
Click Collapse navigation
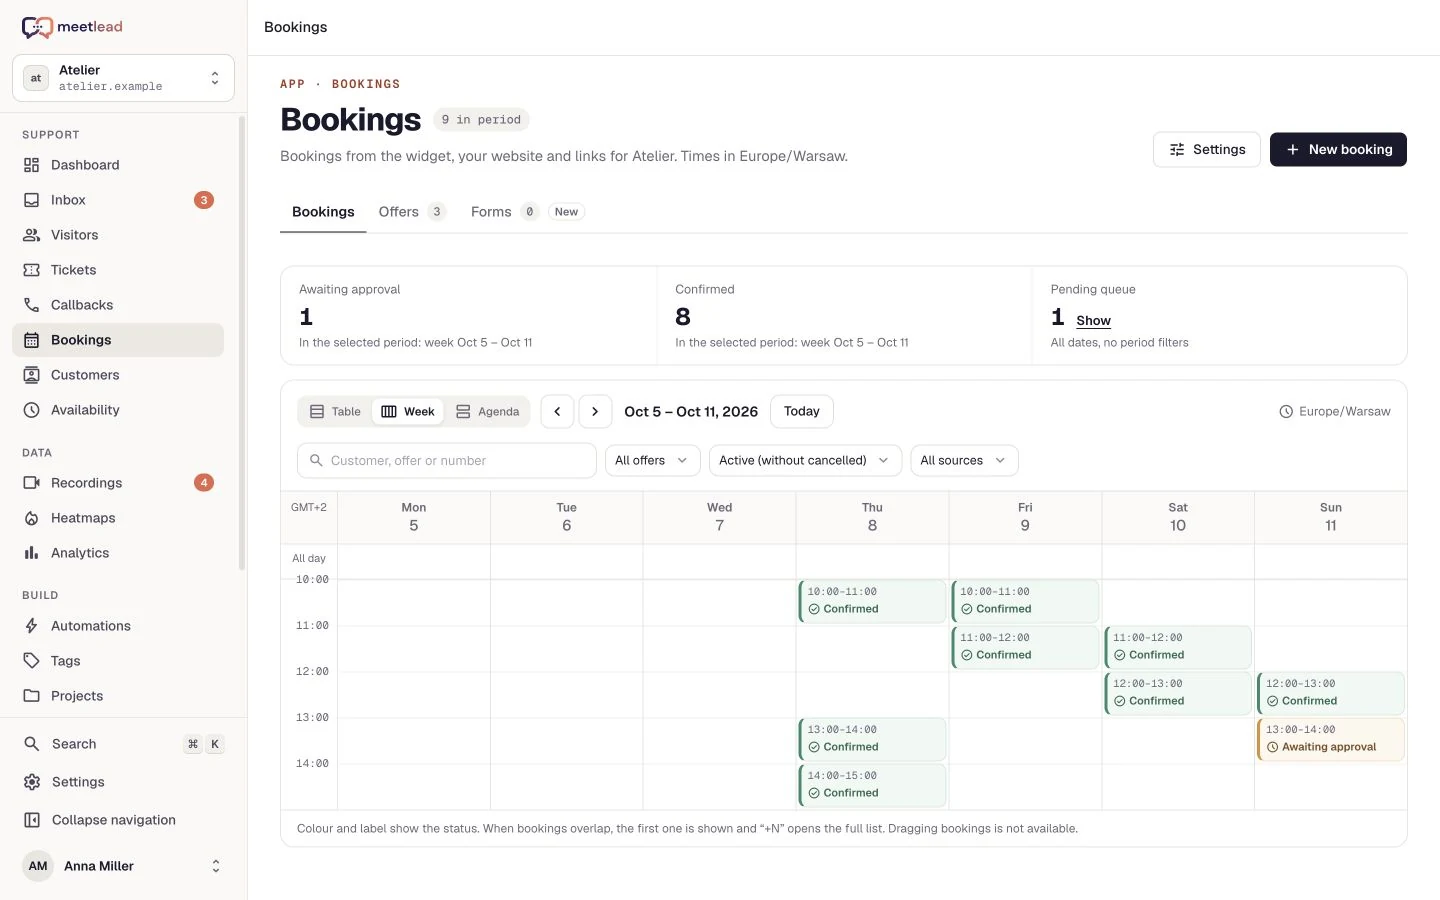point(118,820)
